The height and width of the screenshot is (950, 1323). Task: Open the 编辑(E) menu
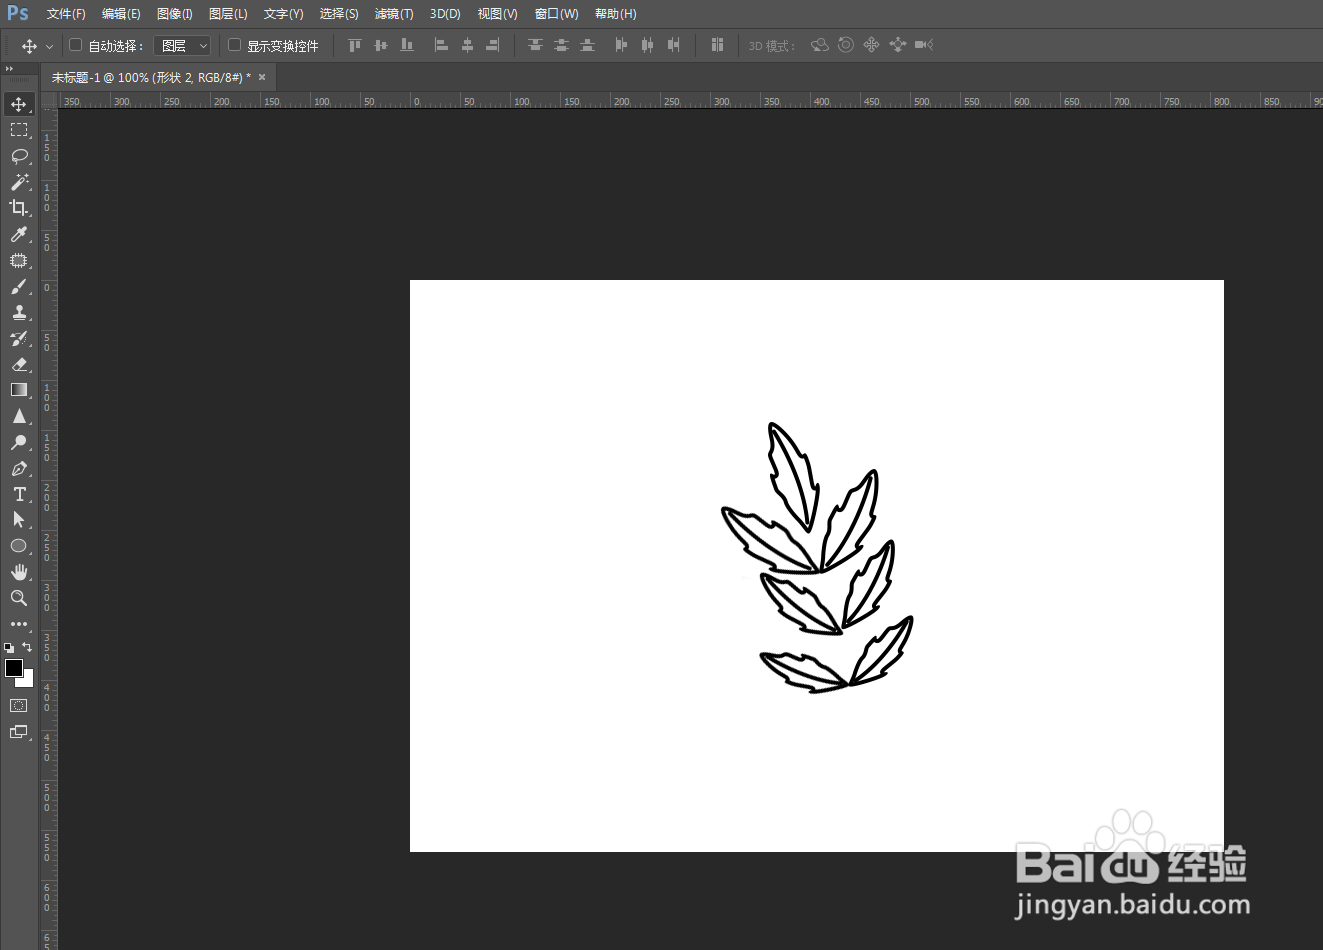click(x=121, y=14)
